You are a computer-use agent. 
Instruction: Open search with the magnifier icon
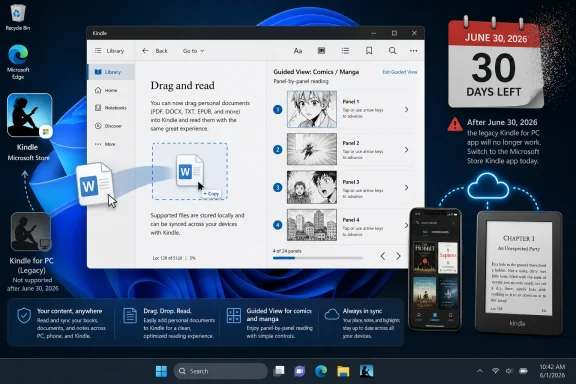point(392,51)
